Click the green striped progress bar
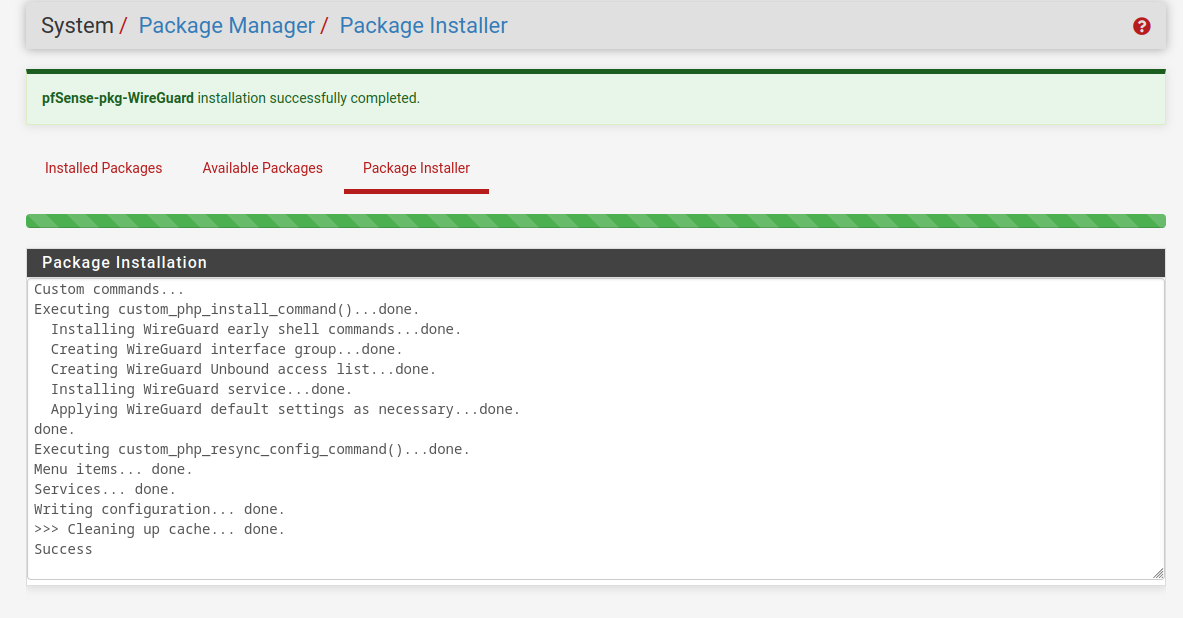The image size is (1183, 618). coord(595,221)
